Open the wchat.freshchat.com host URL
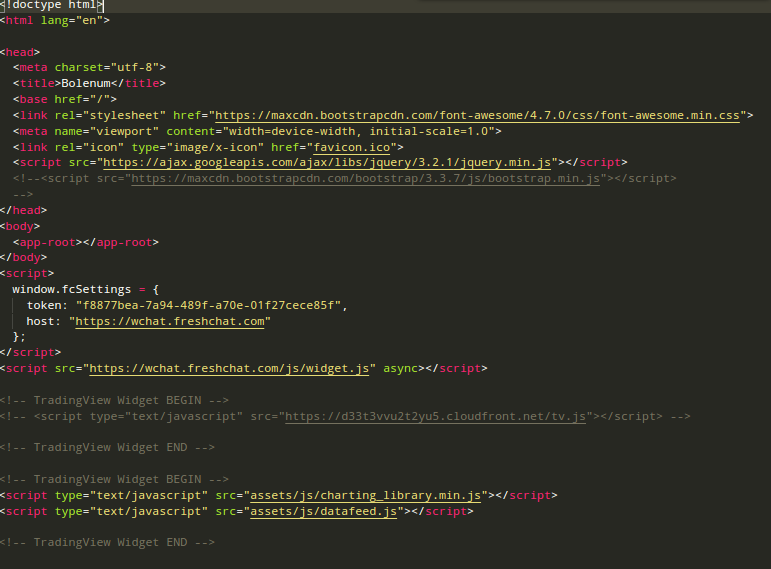The width and height of the screenshot is (771, 569). click(x=170, y=322)
